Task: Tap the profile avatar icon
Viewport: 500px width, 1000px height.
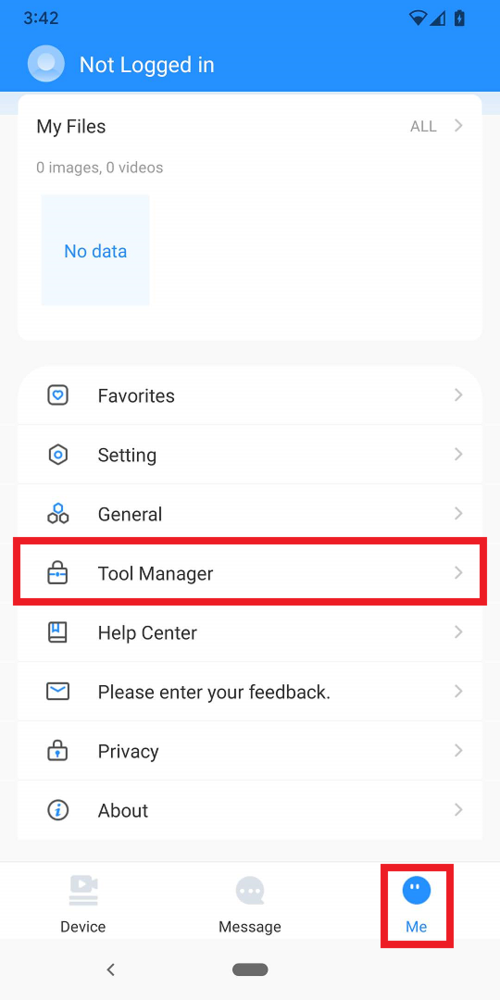Action: [x=46, y=64]
